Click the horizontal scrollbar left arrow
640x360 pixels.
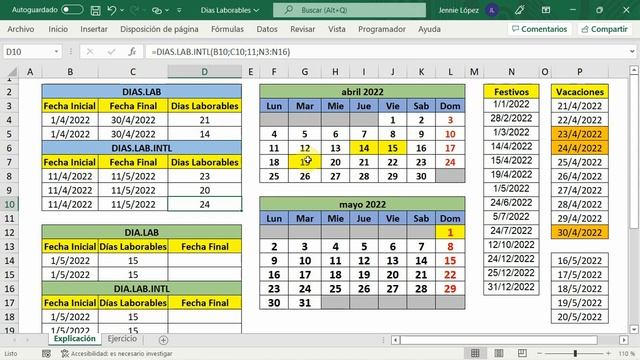[395, 340]
